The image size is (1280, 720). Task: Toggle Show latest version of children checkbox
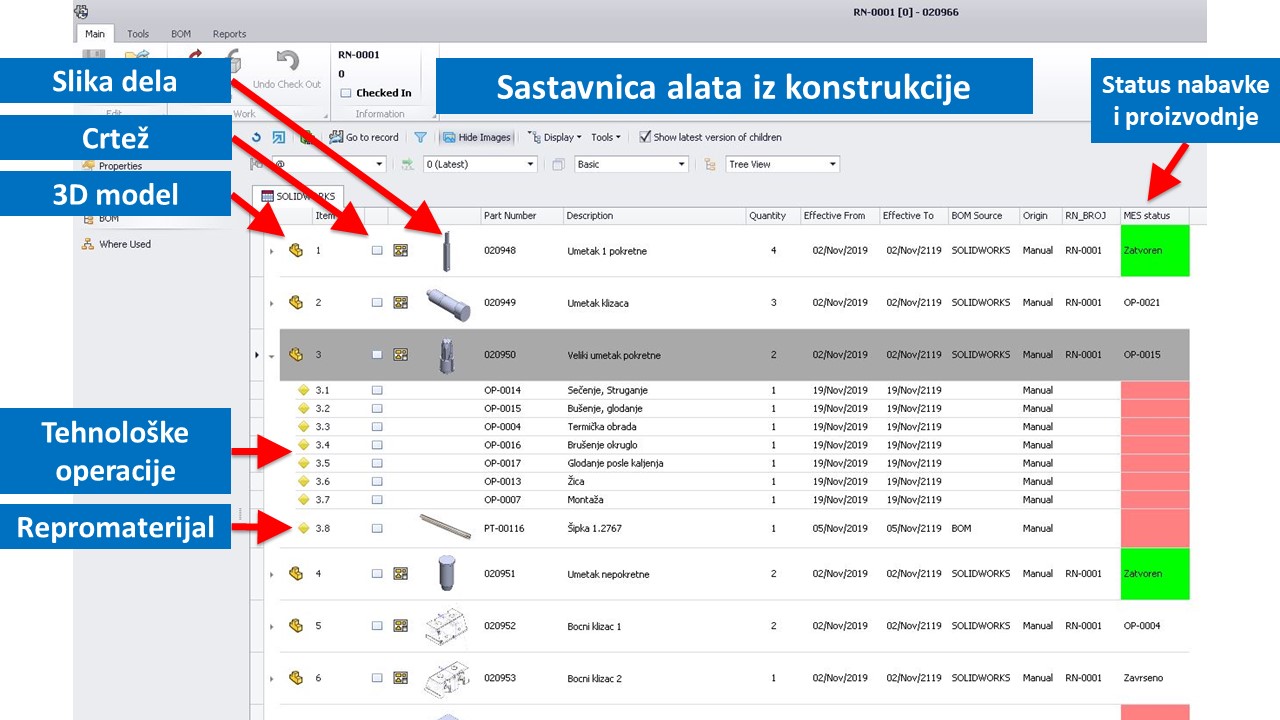coord(645,137)
